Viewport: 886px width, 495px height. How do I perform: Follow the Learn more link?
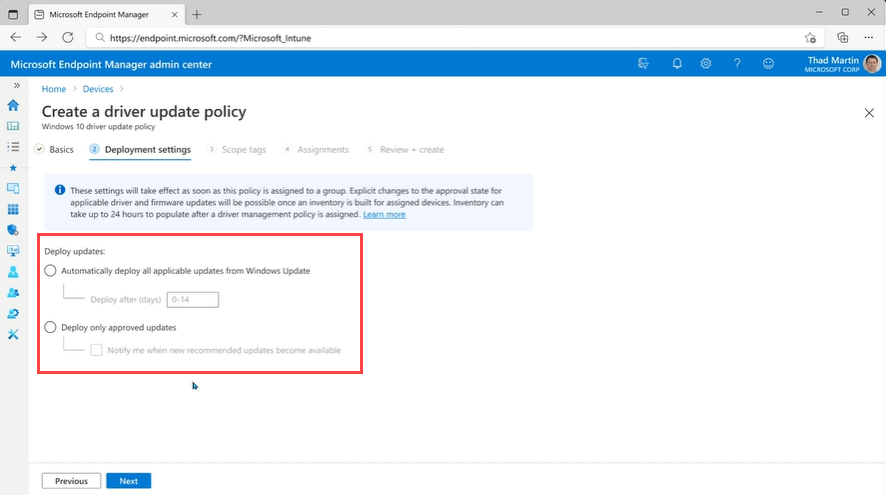(x=384, y=215)
